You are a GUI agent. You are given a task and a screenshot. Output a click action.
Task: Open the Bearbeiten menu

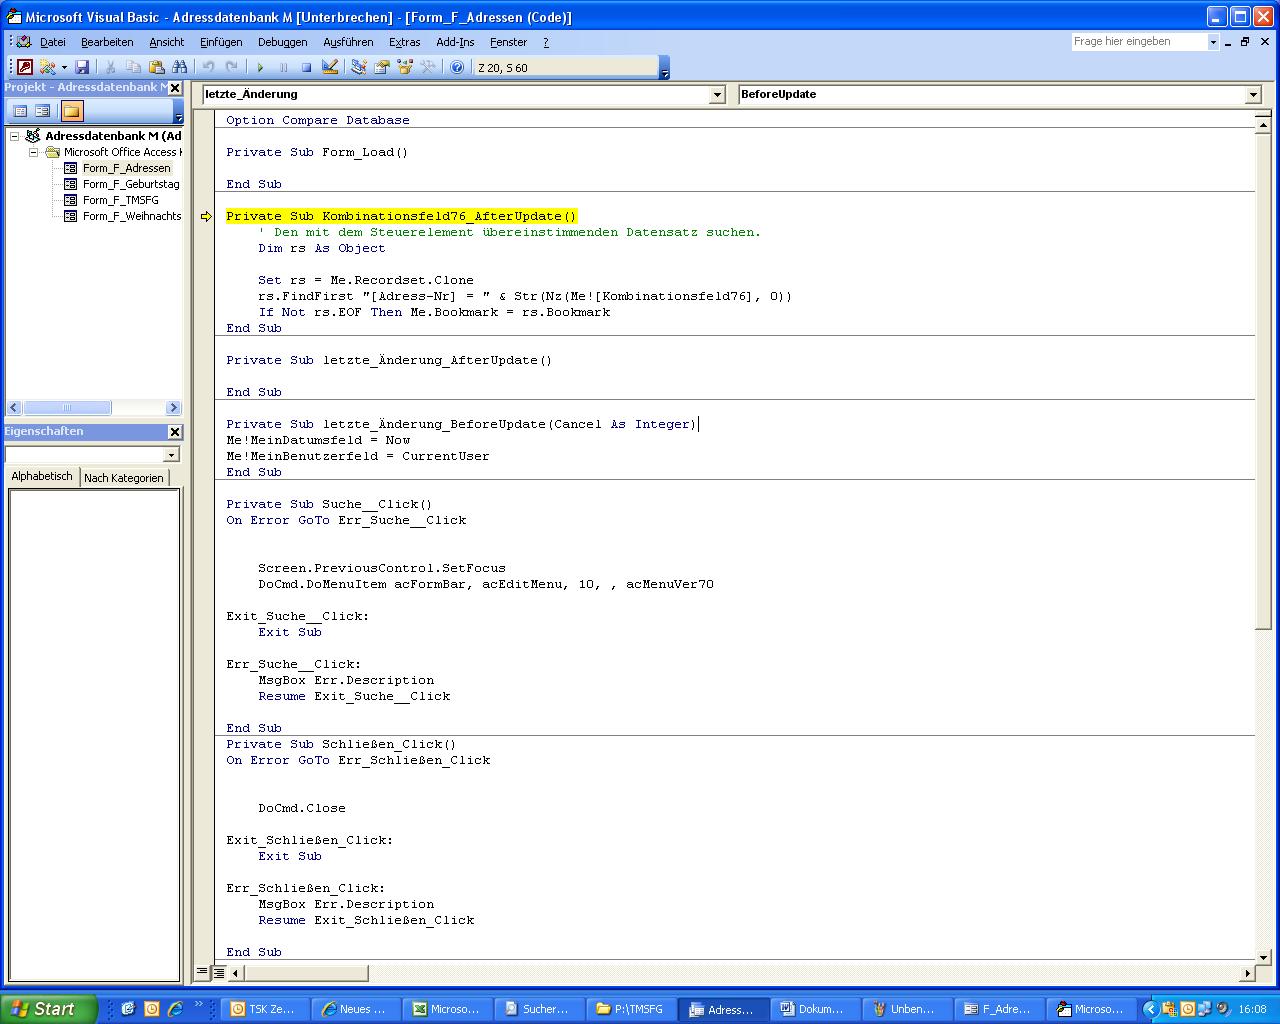tap(107, 42)
